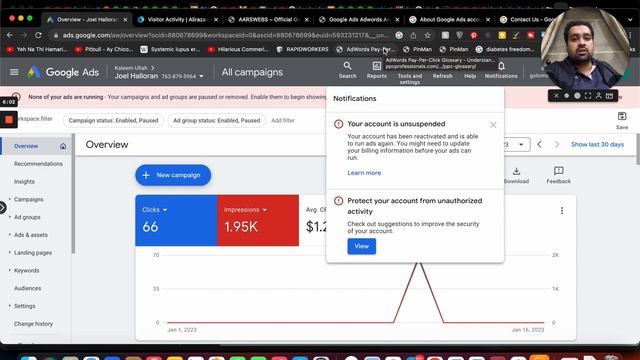Click the Notifications bell icon

click(501, 66)
